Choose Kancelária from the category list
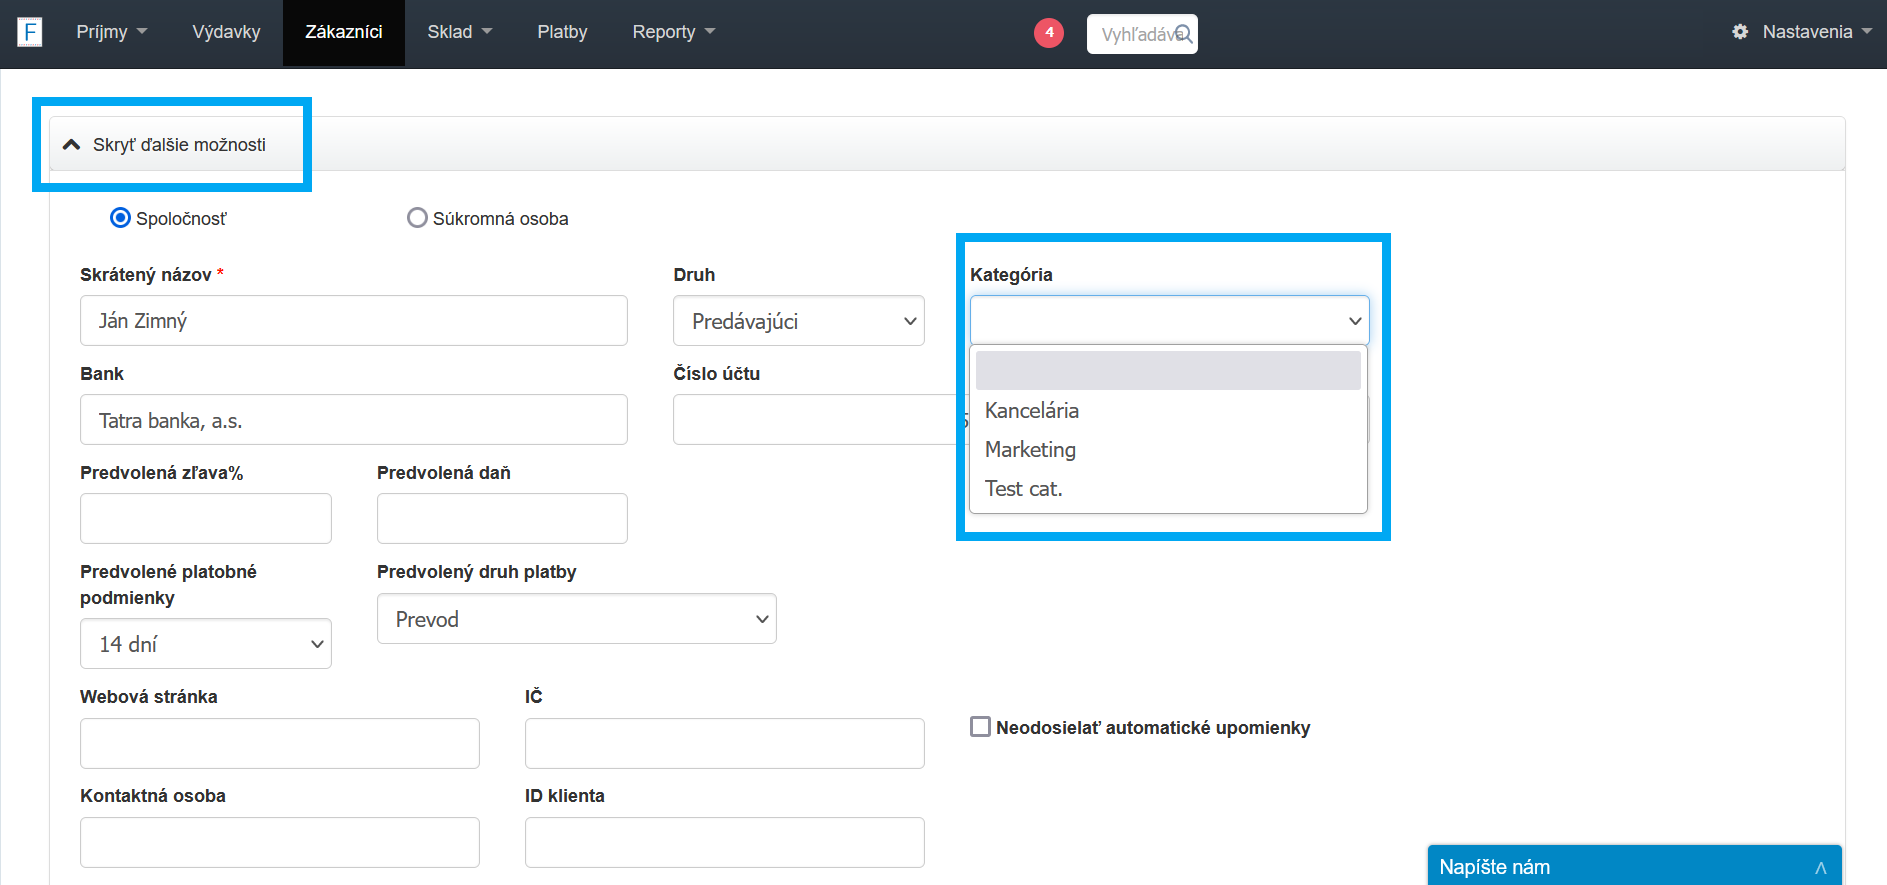 click(1032, 411)
